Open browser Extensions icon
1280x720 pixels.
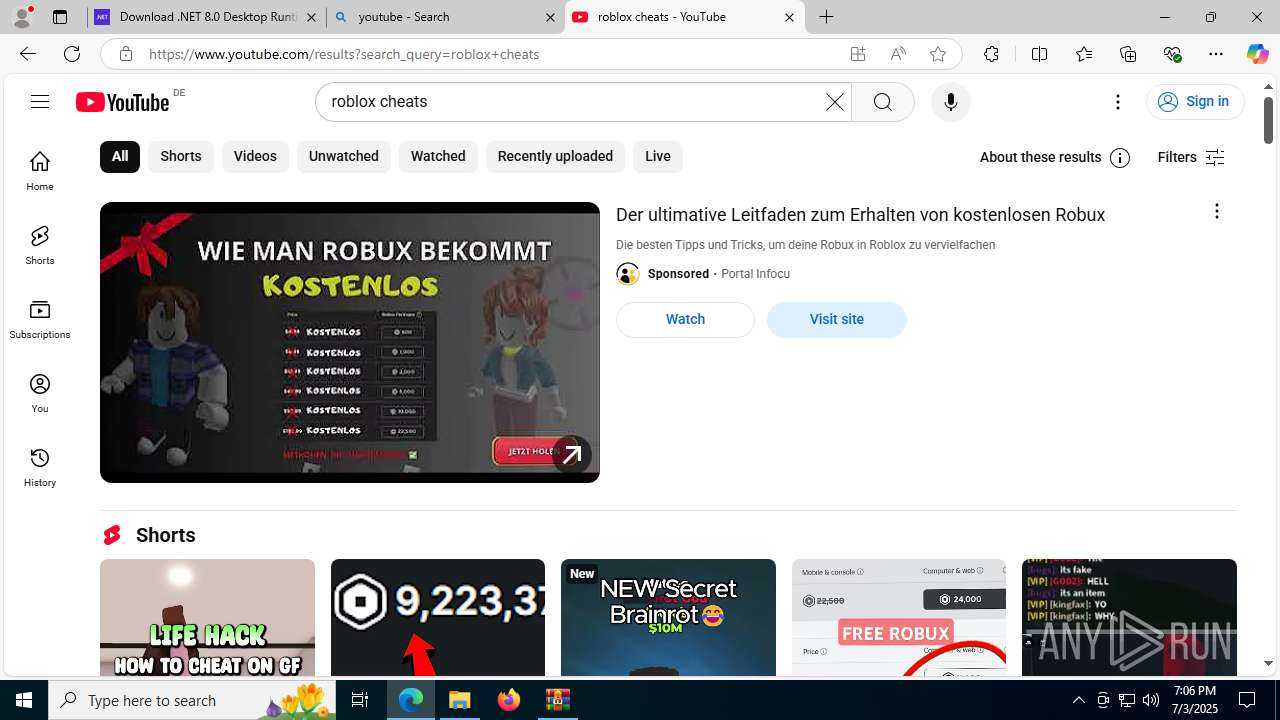pos(991,54)
